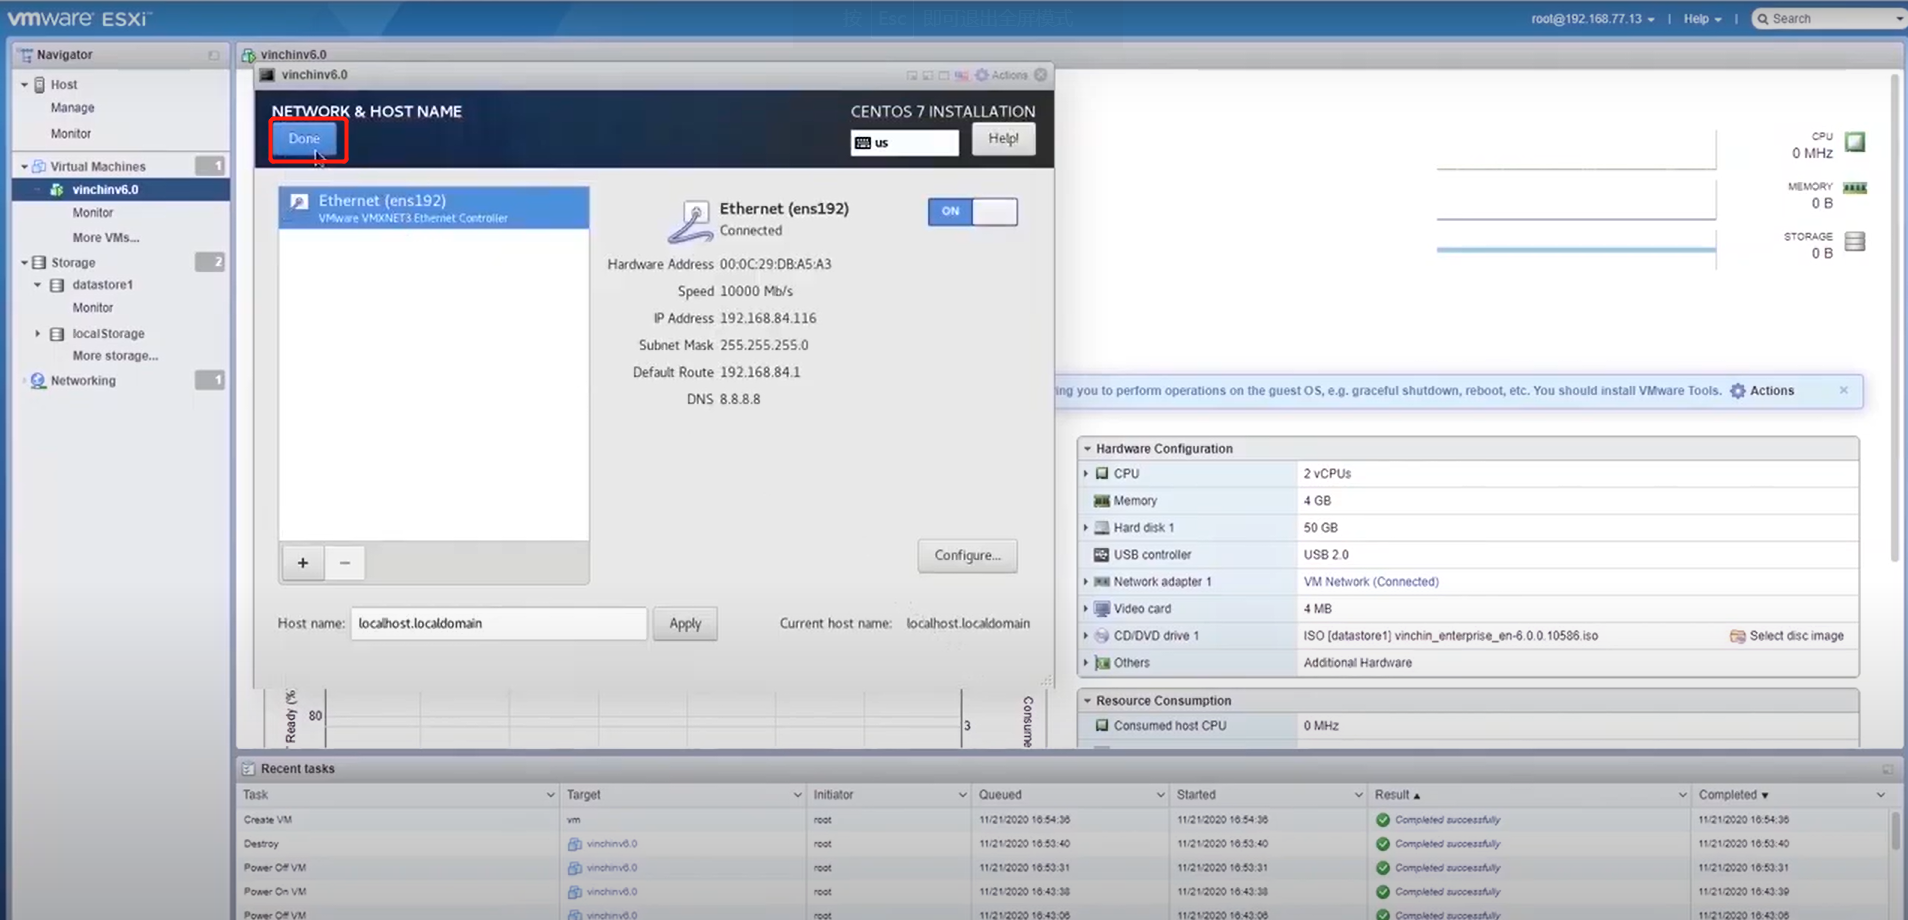Open Target column dropdown in Recent tasks
Screen dimensions: 1908x920
[x=797, y=795]
